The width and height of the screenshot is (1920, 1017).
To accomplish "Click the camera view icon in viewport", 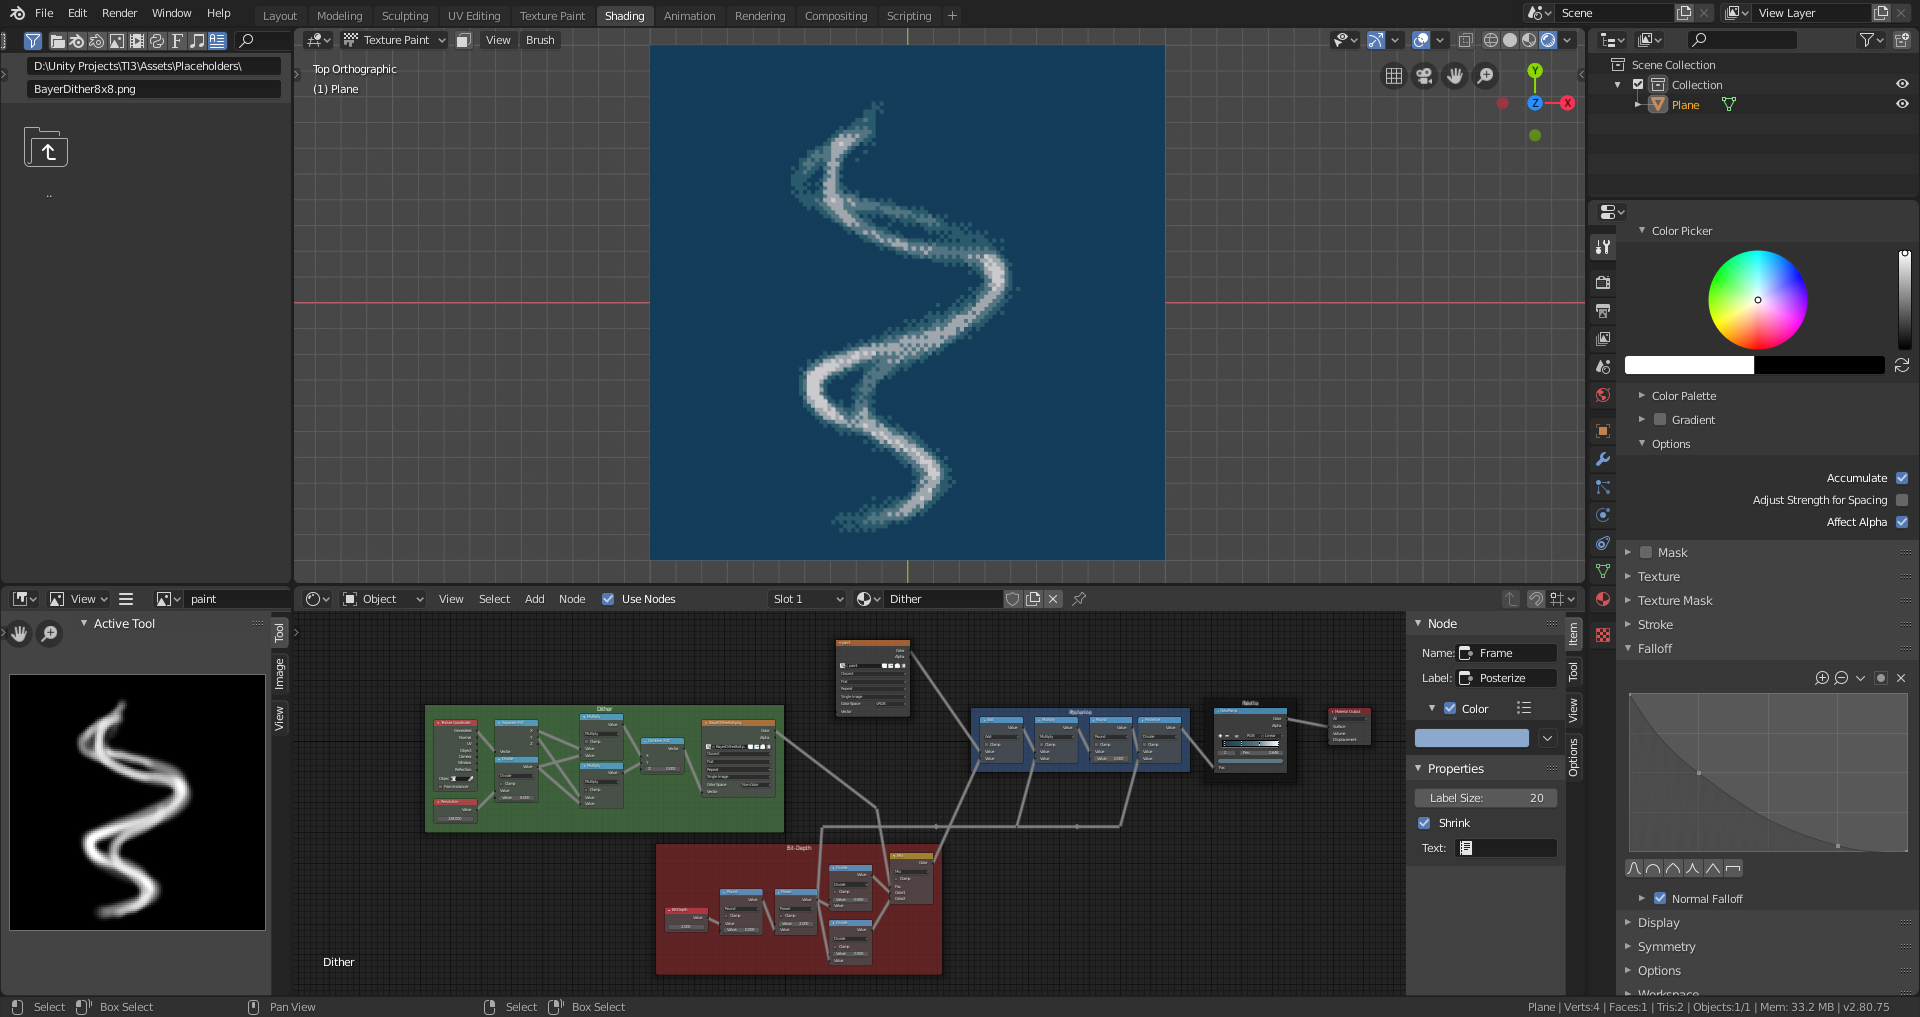I will (x=1424, y=76).
